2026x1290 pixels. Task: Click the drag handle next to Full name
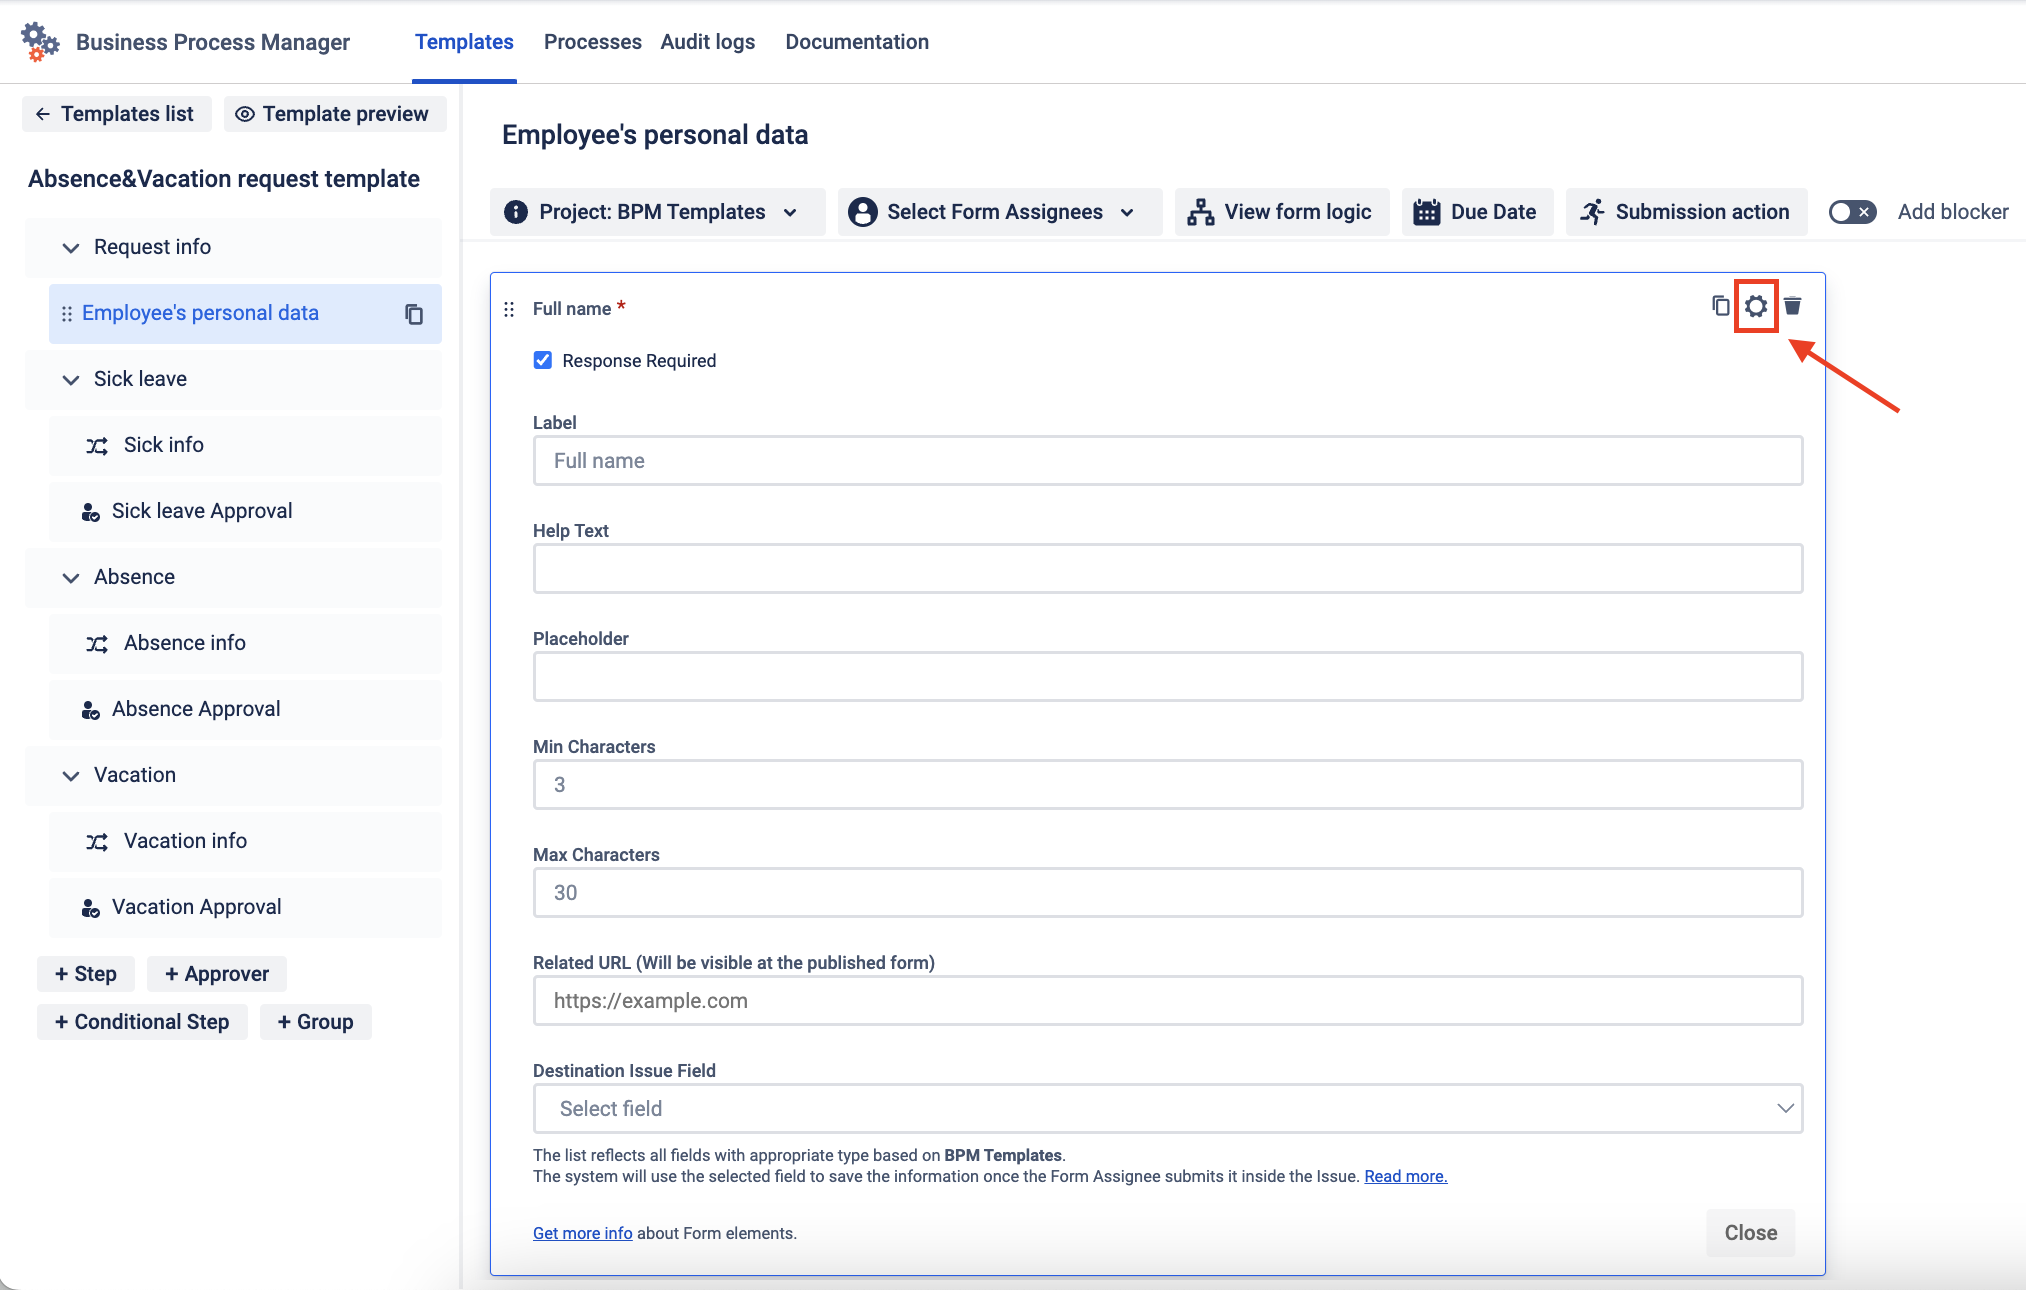pyautogui.click(x=509, y=310)
